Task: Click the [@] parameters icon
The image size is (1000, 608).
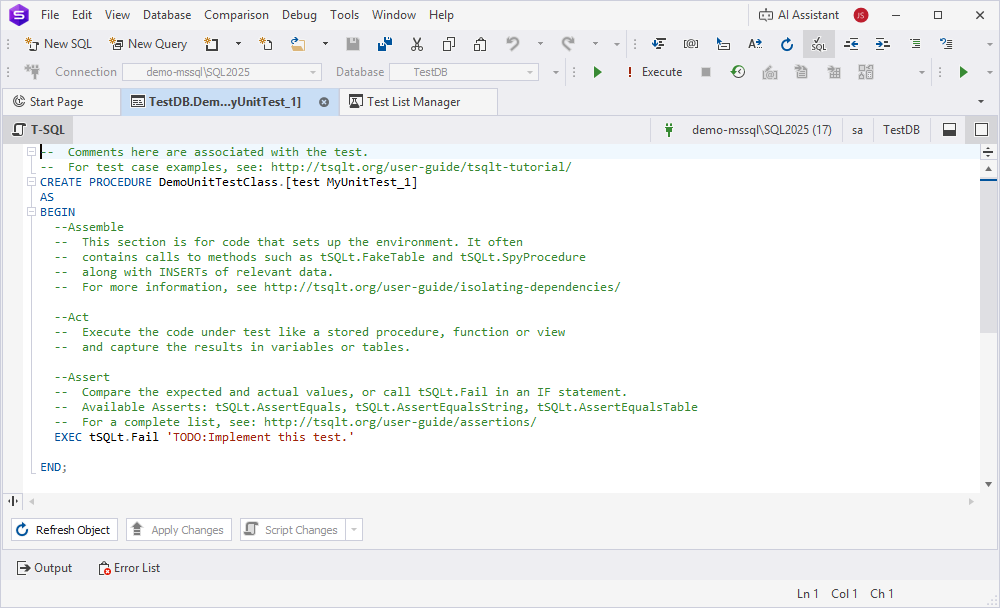Action: pyautogui.click(x=691, y=44)
